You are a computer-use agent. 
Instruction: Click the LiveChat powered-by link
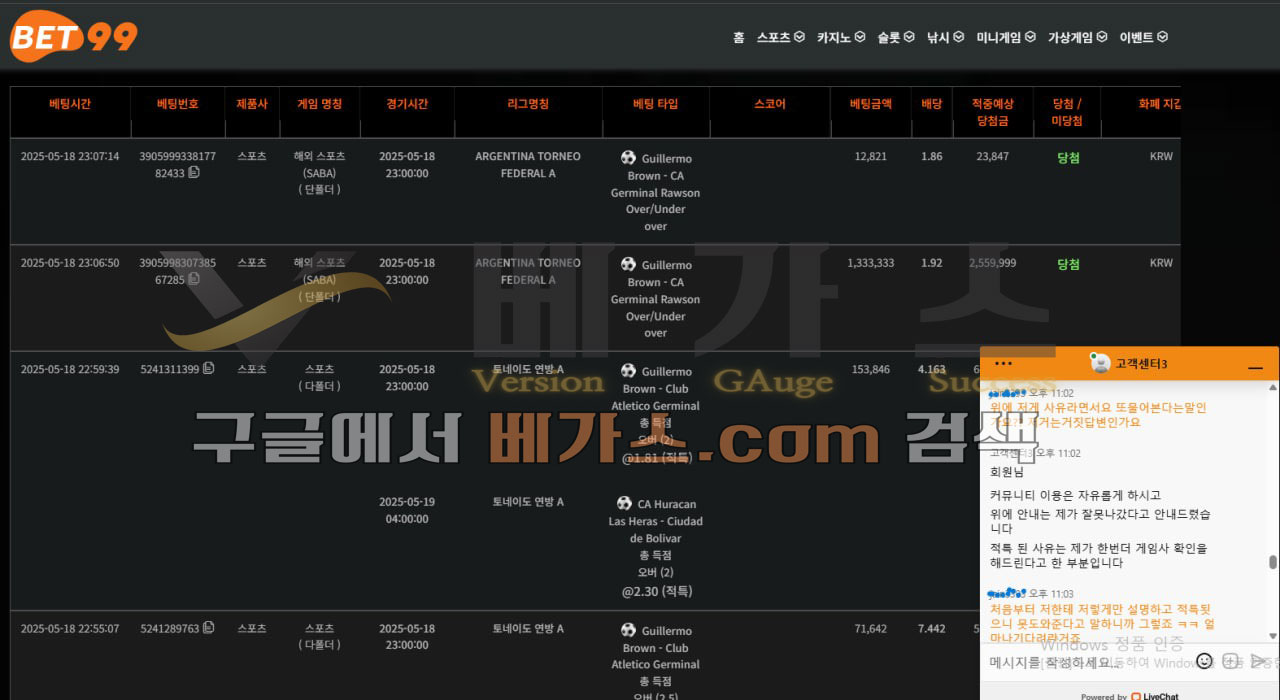click(1130, 696)
